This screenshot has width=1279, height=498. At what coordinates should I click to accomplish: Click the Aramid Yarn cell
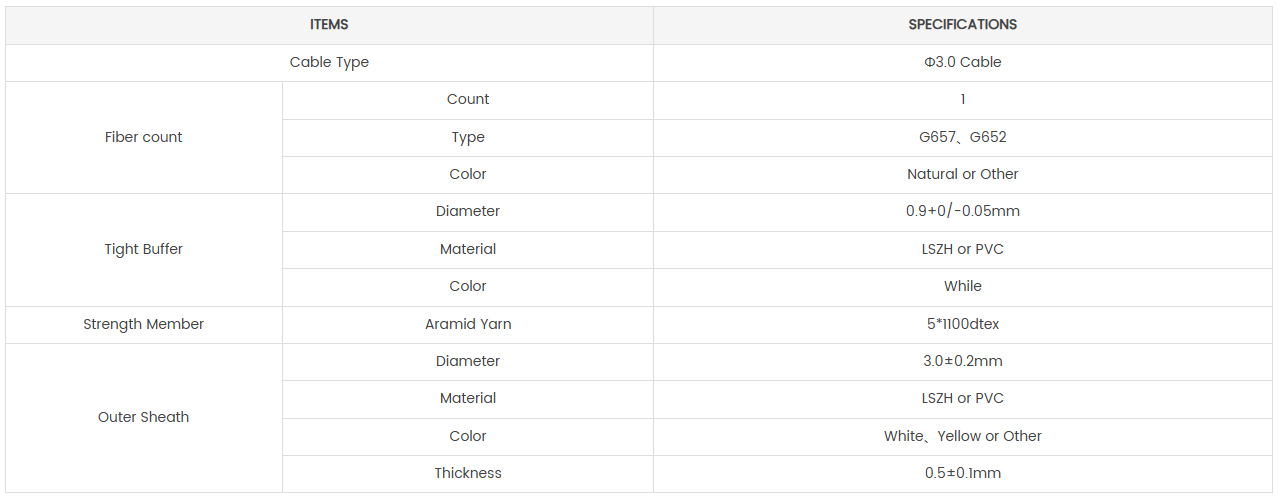[x=468, y=324]
